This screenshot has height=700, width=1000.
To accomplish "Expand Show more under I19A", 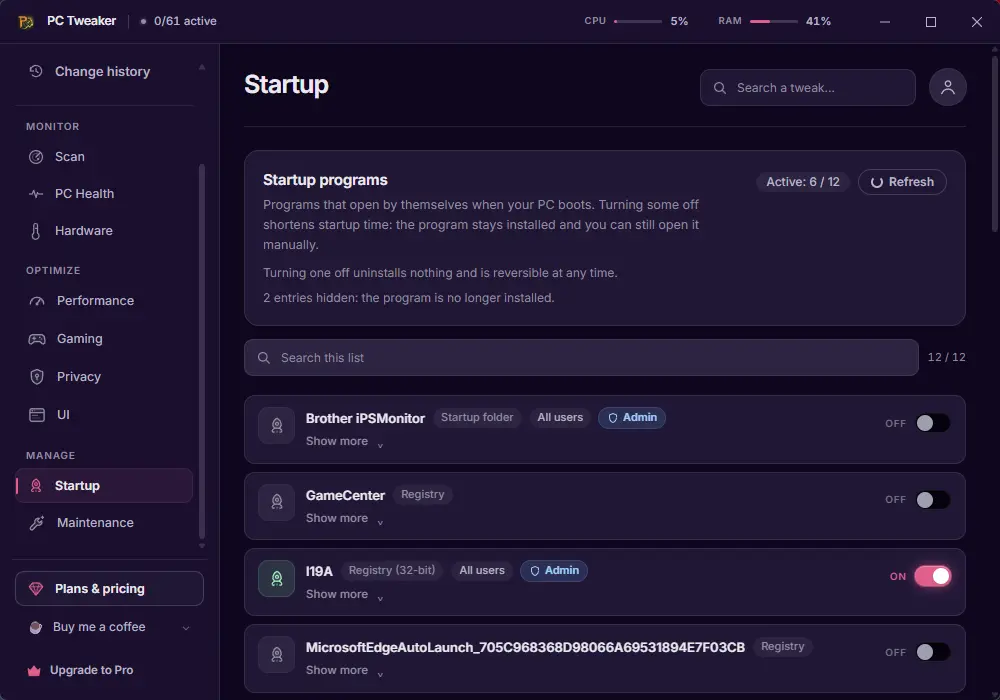I will [344, 595].
